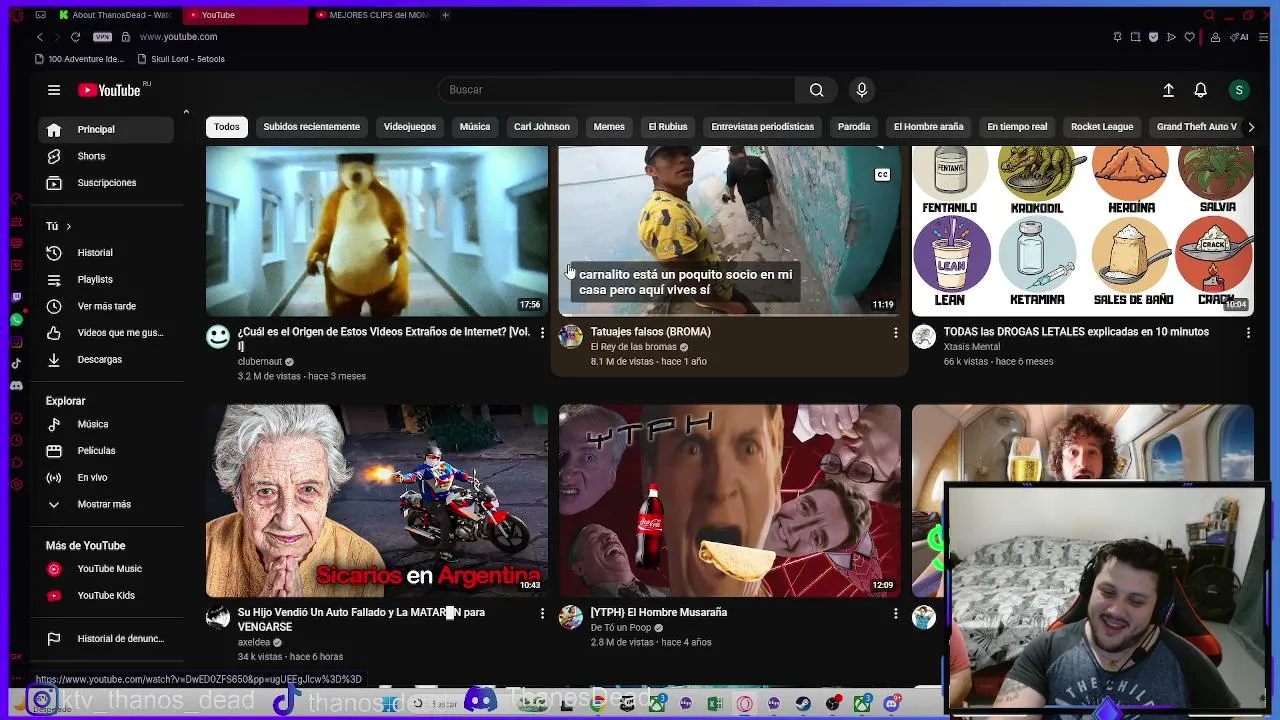Open the browser easy setup menu icon
This screenshot has width=1280, height=720.
pos(1261,37)
